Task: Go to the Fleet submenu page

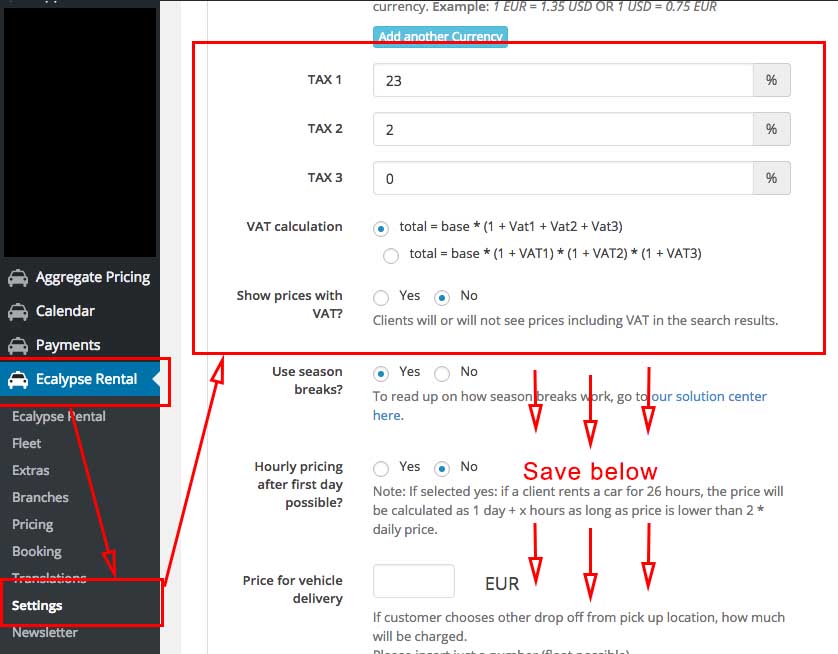Action: (27, 443)
